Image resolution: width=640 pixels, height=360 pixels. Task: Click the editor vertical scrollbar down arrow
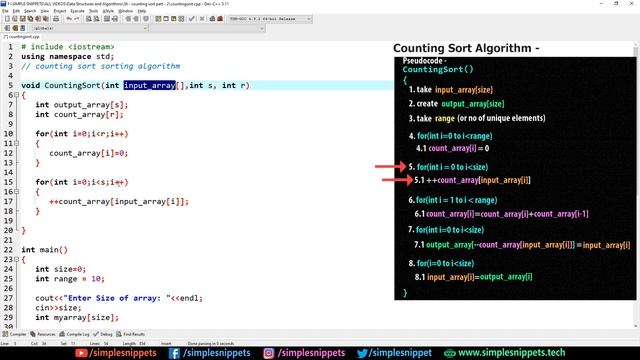tap(636, 326)
